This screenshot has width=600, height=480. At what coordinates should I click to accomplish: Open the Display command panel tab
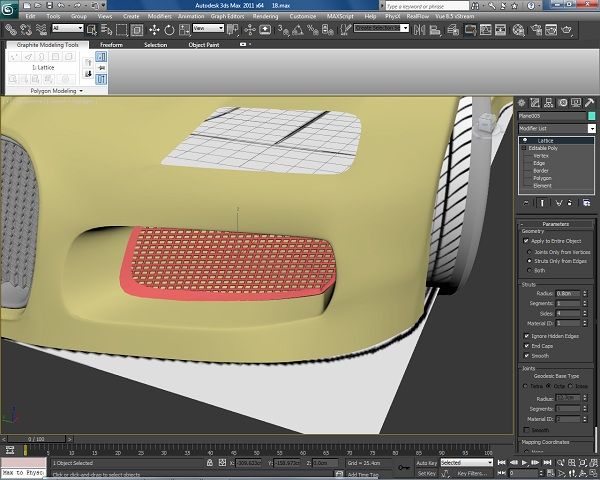point(576,103)
